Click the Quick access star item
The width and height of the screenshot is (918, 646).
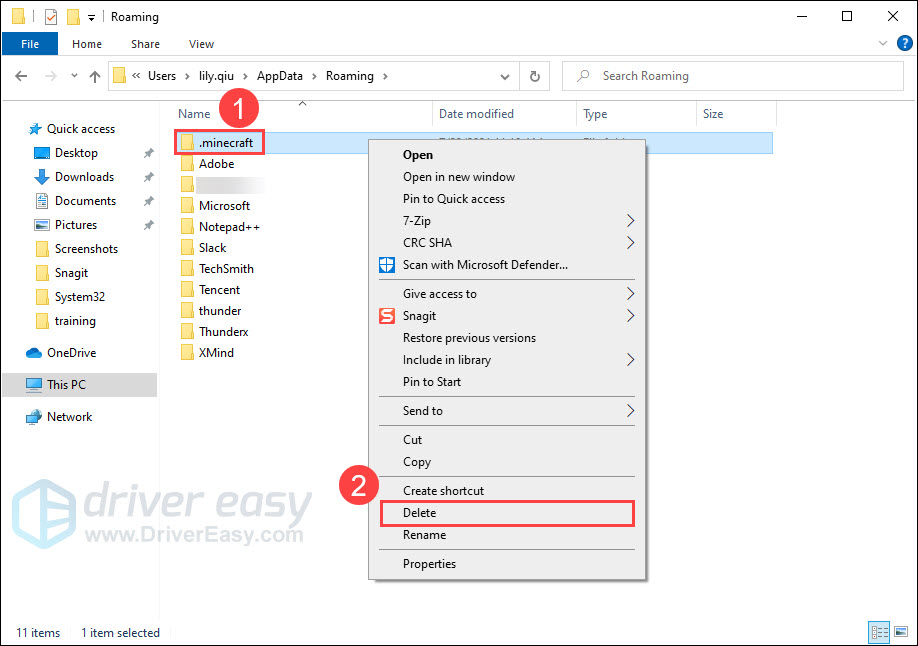(81, 129)
